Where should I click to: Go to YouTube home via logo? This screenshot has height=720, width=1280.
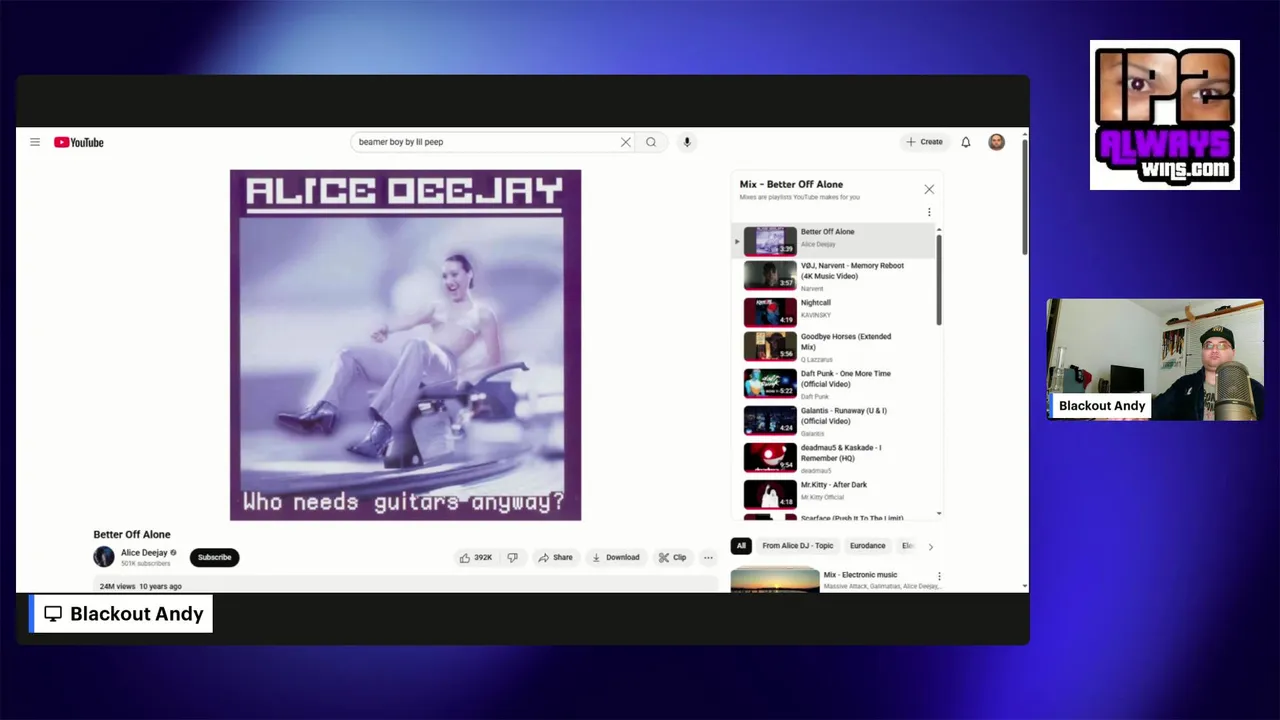click(x=79, y=142)
